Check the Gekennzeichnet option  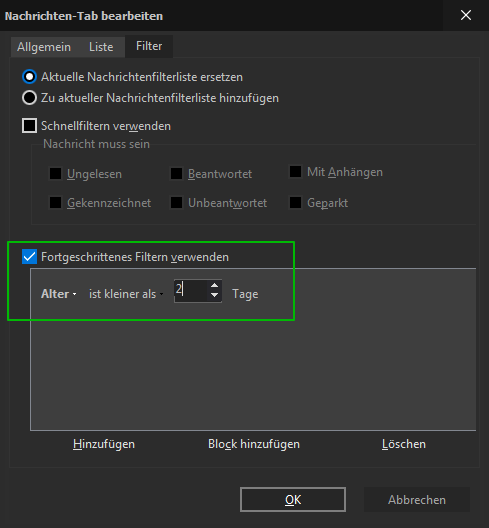[55, 203]
